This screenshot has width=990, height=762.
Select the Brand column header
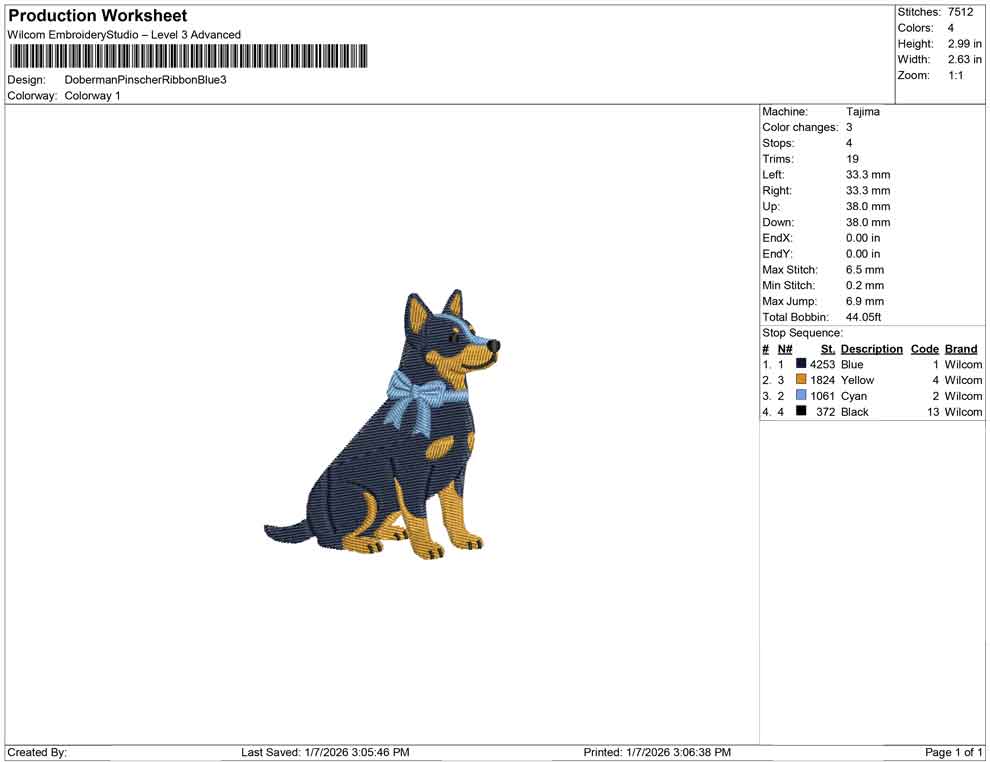(960, 348)
